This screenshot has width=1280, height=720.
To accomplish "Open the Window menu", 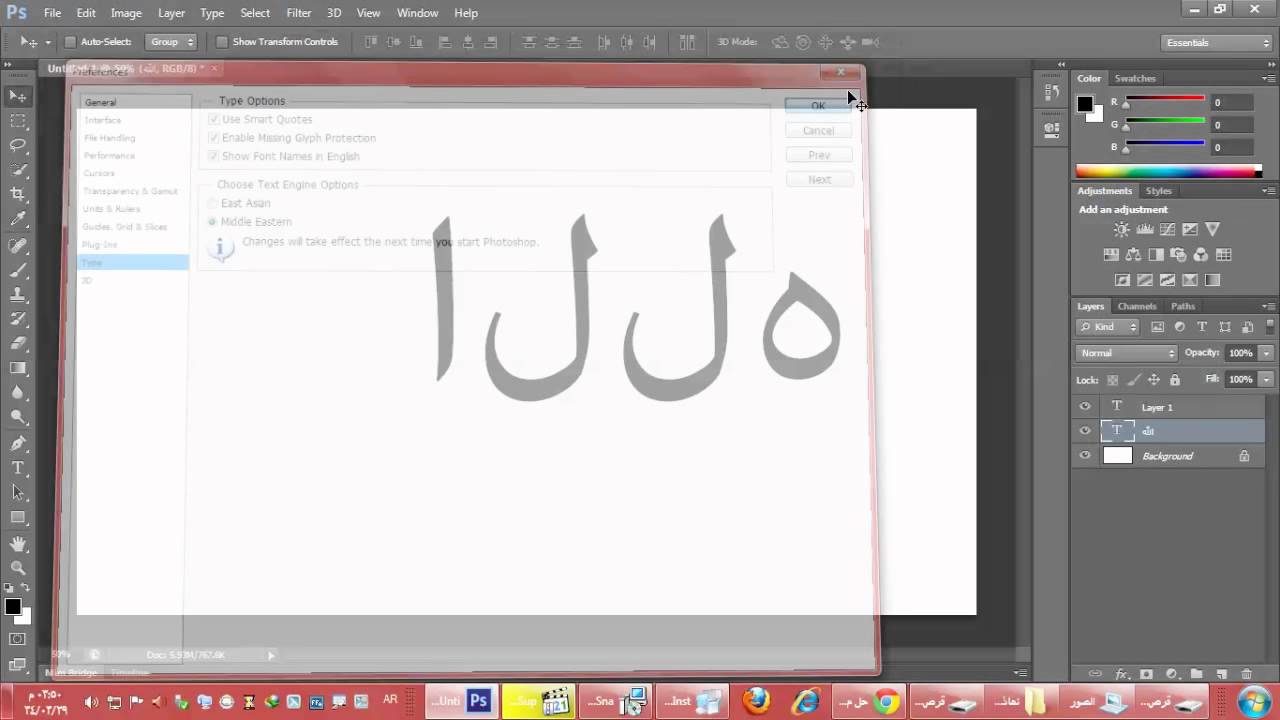I will pos(417,13).
